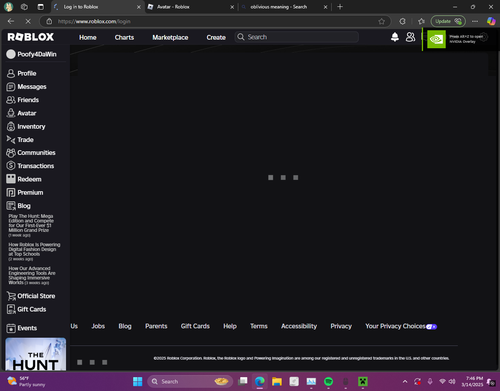Open Marketplace in Roblox navigation

pos(170,37)
